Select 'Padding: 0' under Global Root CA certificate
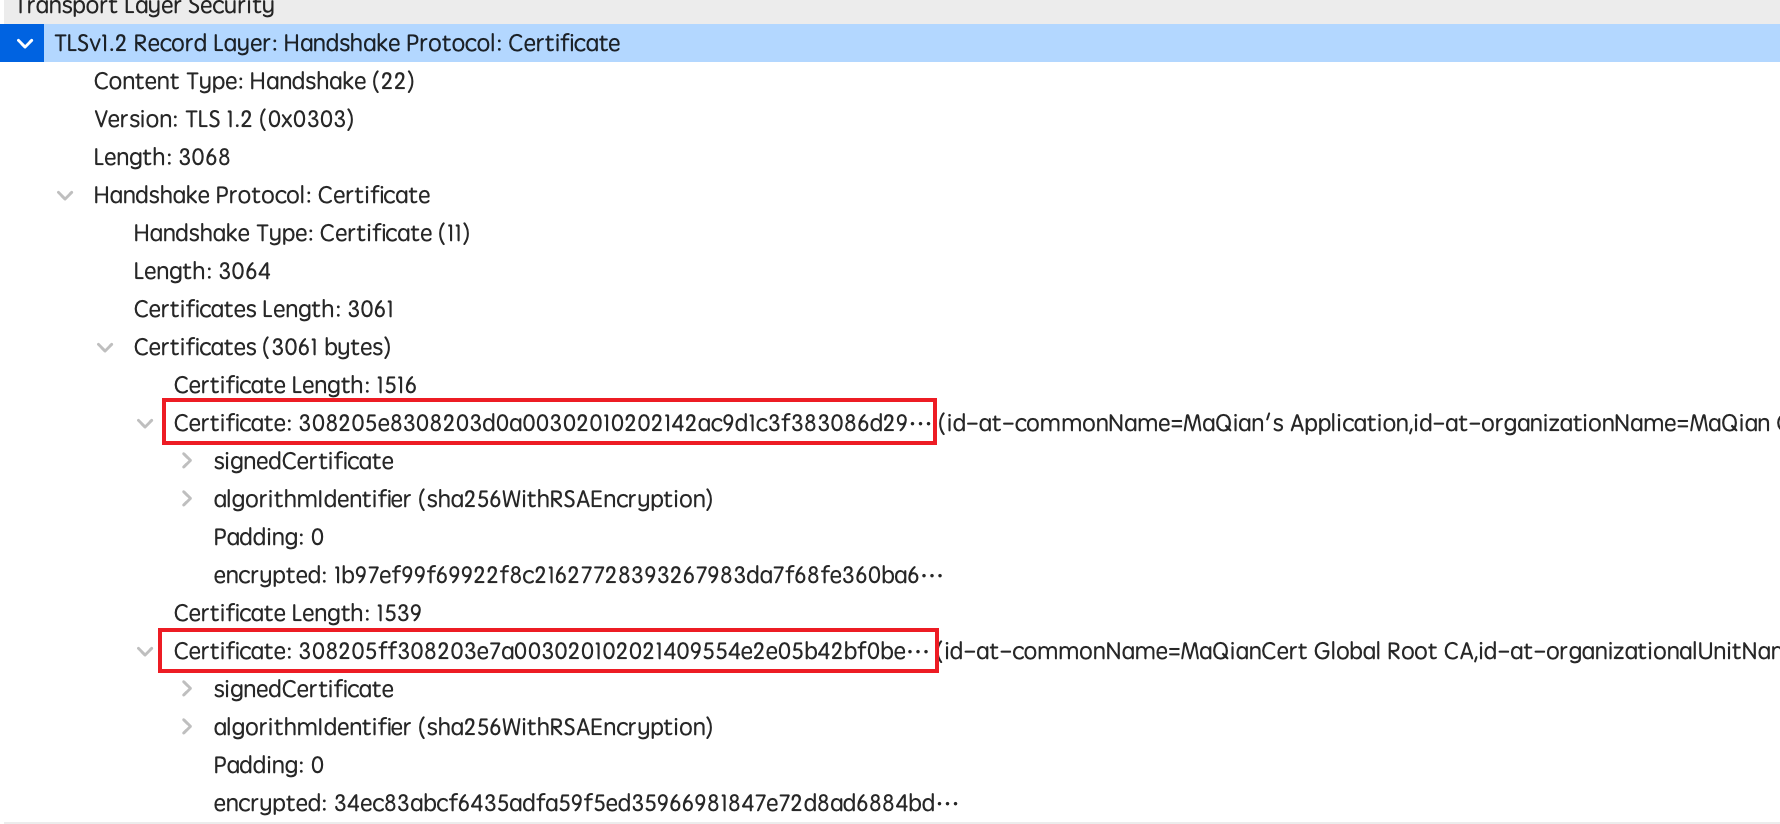 [x=269, y=765]
